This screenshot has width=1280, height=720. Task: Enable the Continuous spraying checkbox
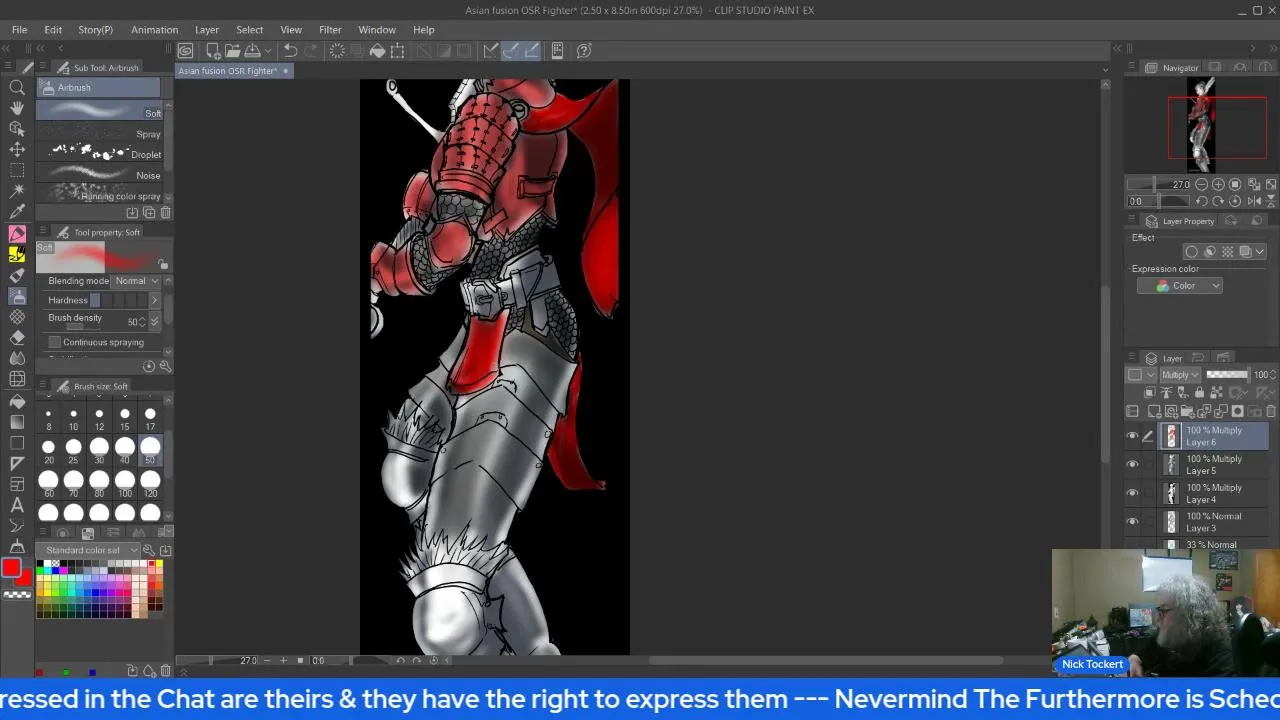click(x=55, y=342)
